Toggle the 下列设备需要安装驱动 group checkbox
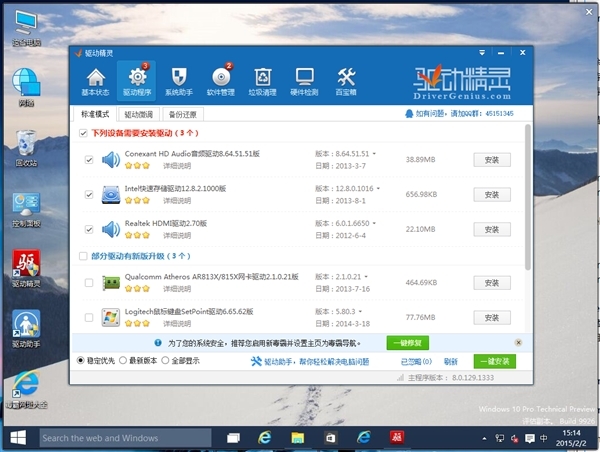 click(83, 133)
